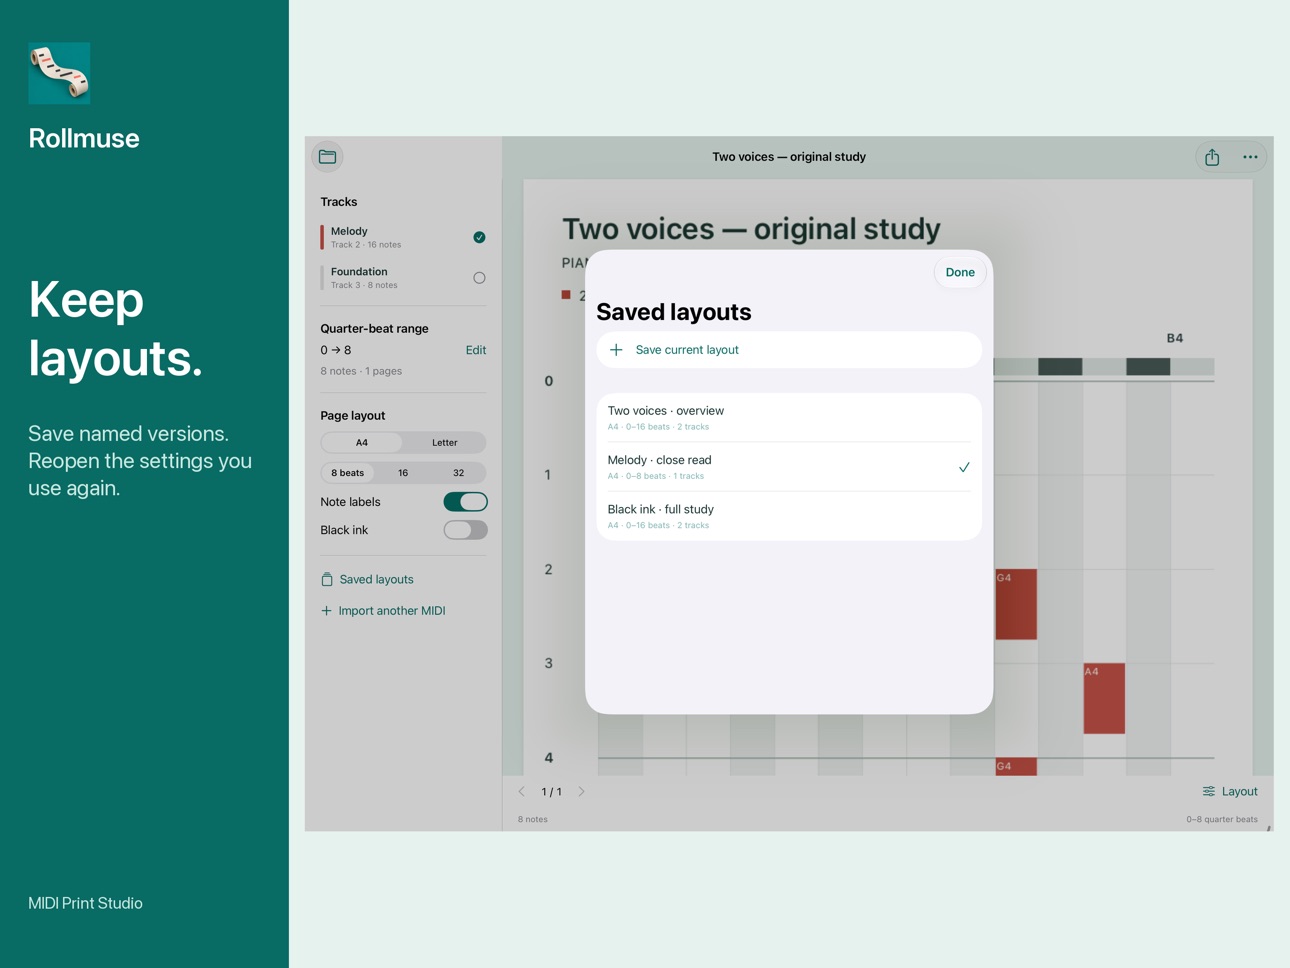Select the Foundation track row
This screenshot has width=1290, height=968.
click(403, 278)
